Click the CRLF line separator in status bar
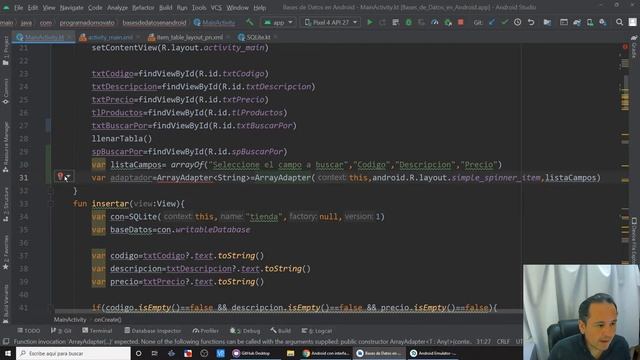640x360 pixels. [503, 342]
